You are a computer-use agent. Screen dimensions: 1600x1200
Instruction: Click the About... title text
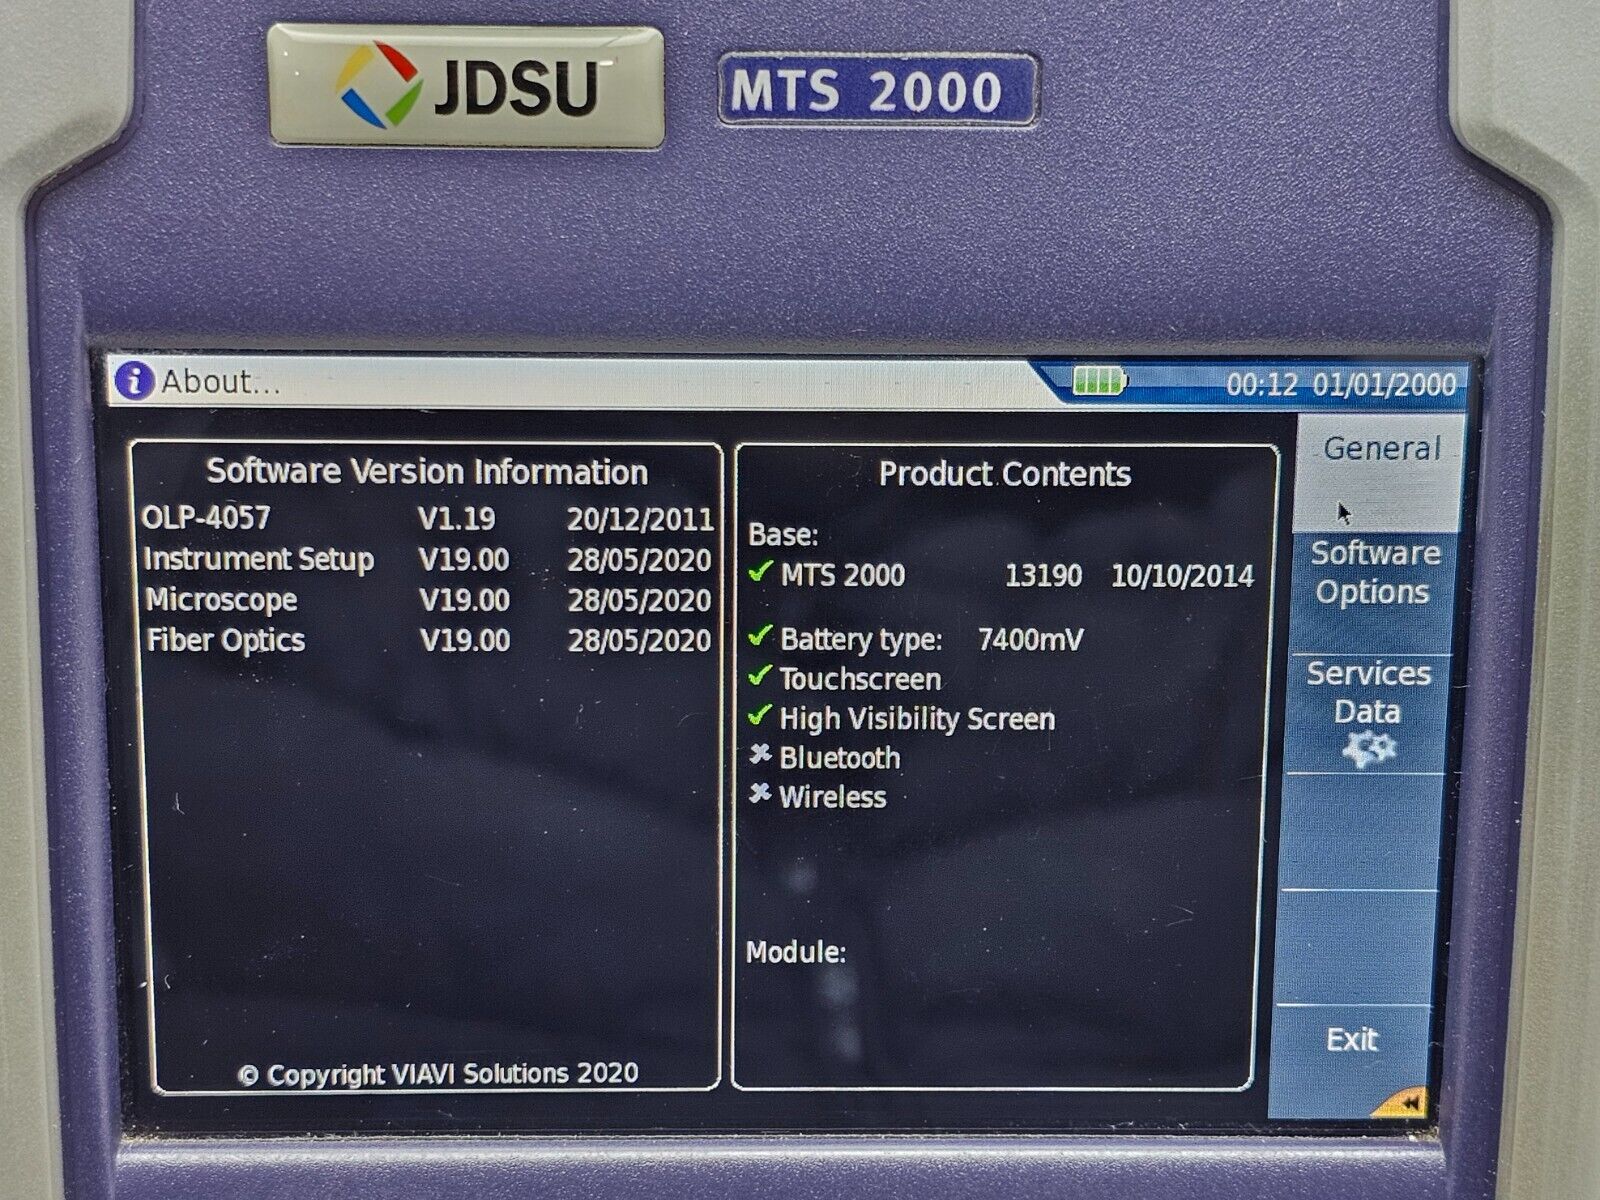coord(221,381)
